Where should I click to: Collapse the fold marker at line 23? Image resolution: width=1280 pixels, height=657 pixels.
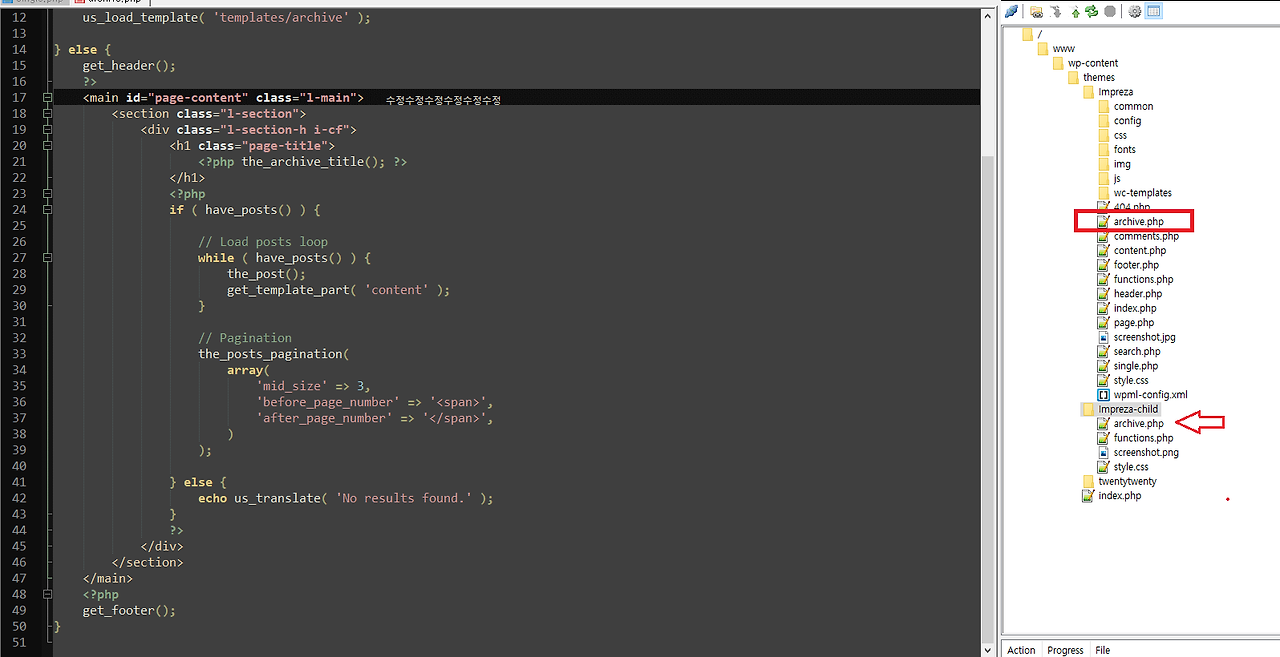click(47, 194)
